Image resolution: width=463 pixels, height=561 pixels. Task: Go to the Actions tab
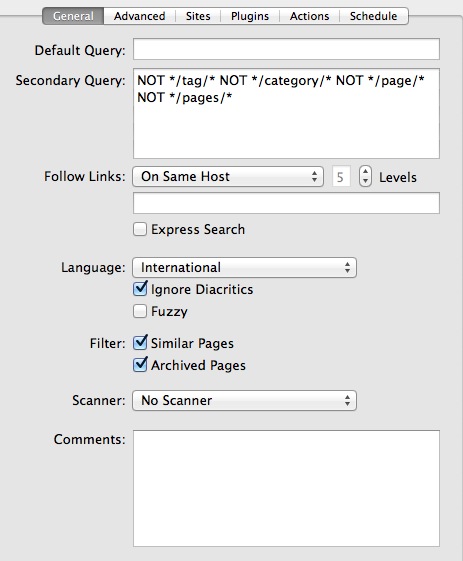coord(309,16)
